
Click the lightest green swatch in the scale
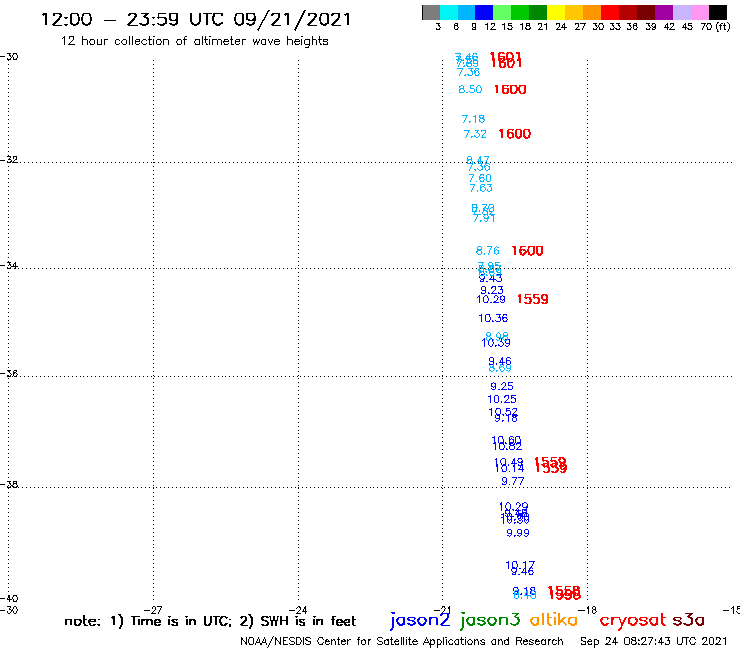(x=502, y=12)
